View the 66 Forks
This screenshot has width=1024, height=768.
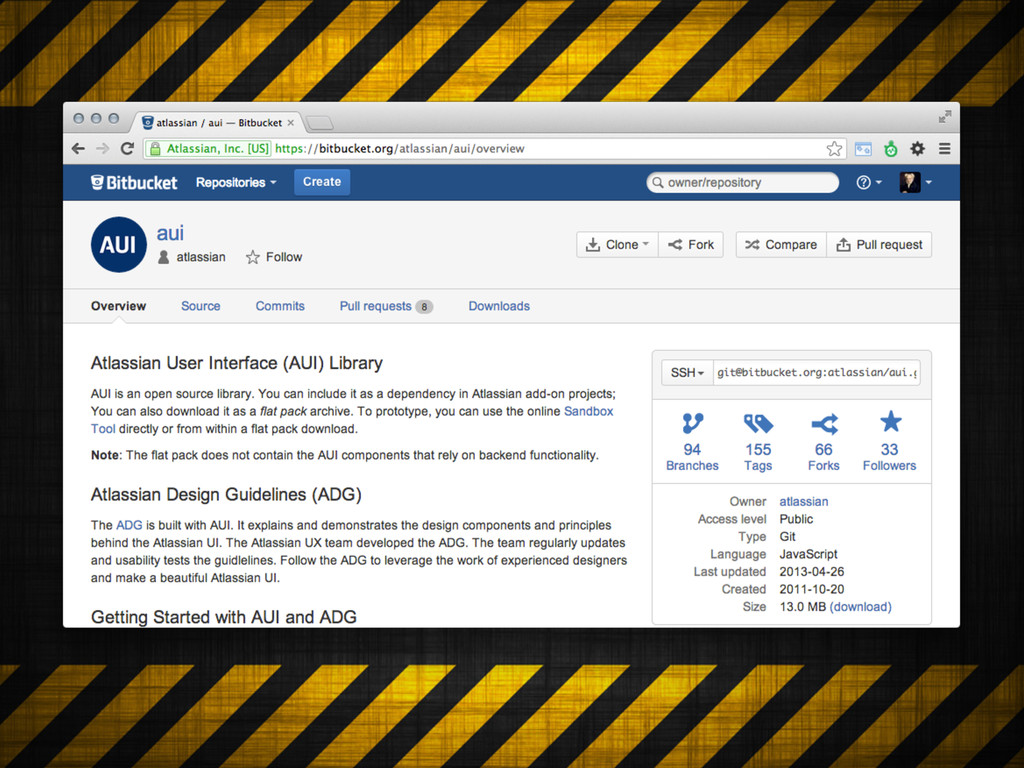[824, 442]
